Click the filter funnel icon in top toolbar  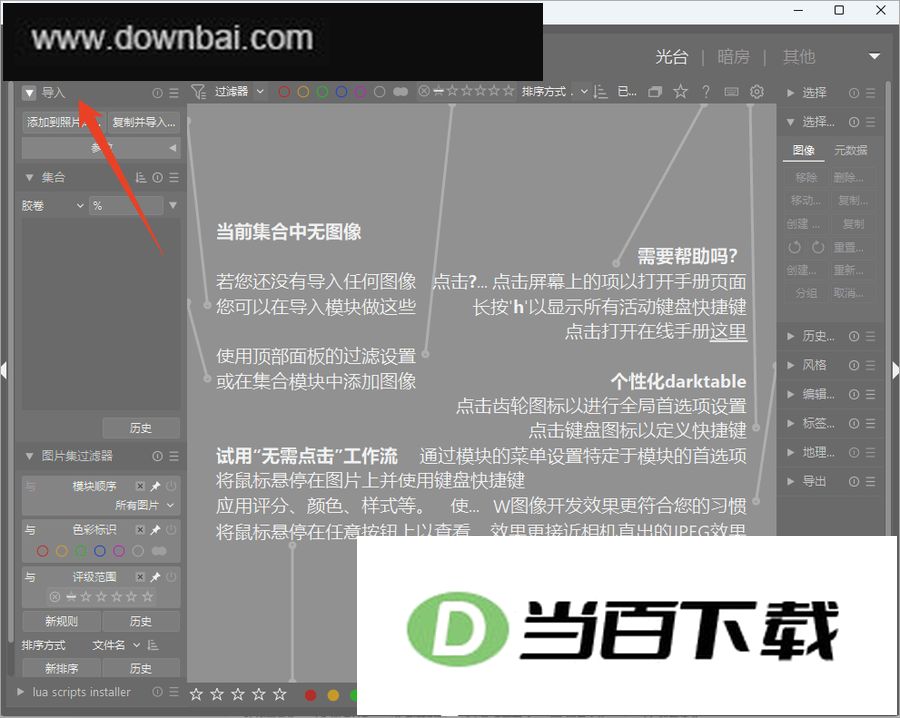tap(198, 92)
